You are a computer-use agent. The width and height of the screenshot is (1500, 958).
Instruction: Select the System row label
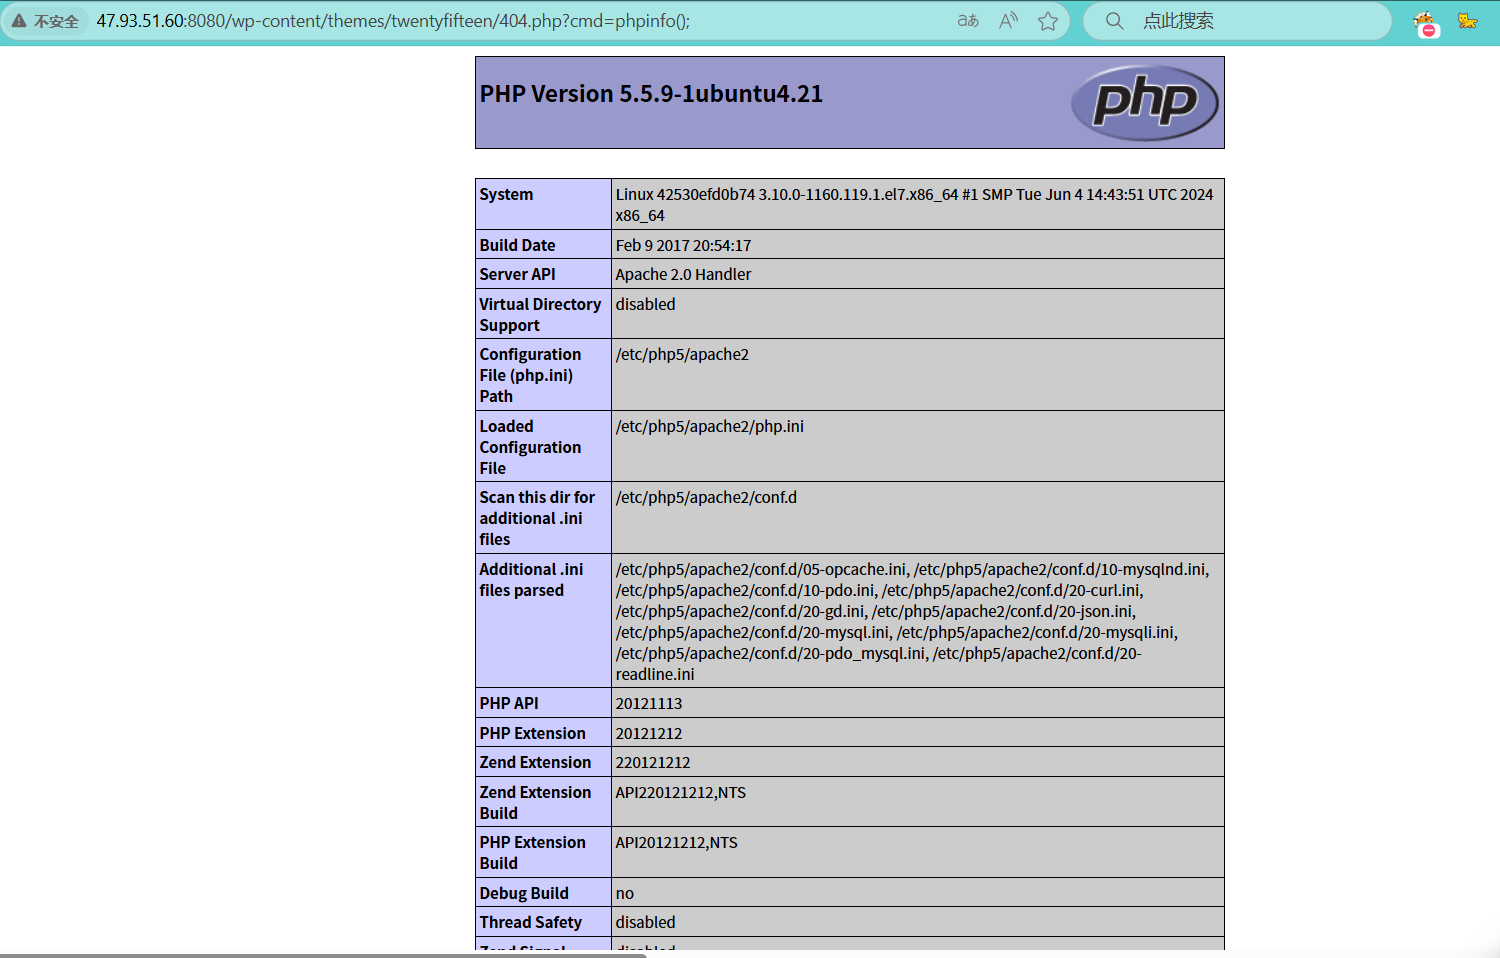coord(506,194)
